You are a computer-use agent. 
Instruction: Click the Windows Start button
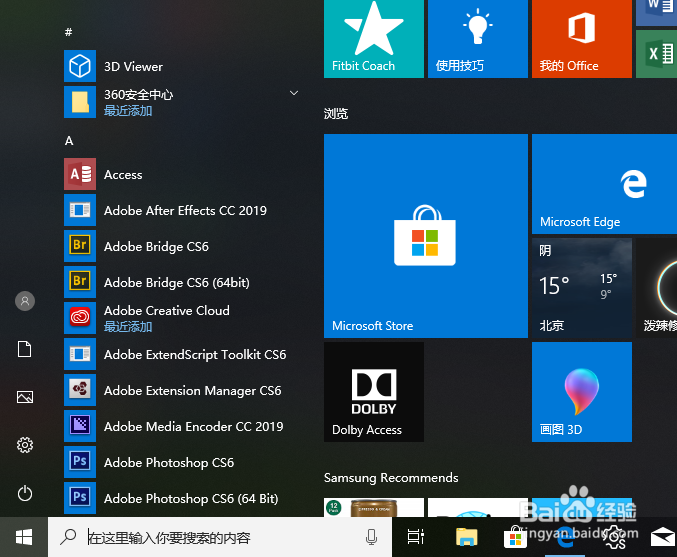[24, 537]
